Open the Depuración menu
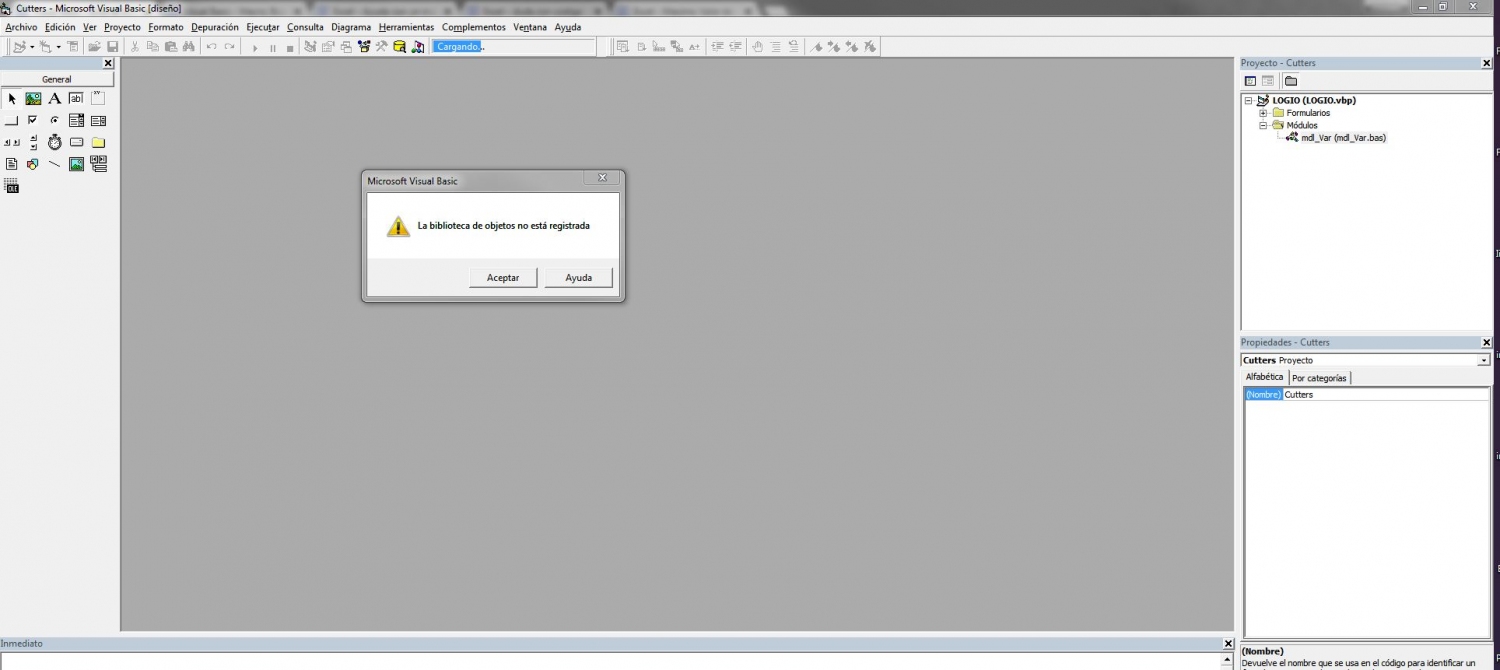This screenshot has width=1500, height=670. 215,27
